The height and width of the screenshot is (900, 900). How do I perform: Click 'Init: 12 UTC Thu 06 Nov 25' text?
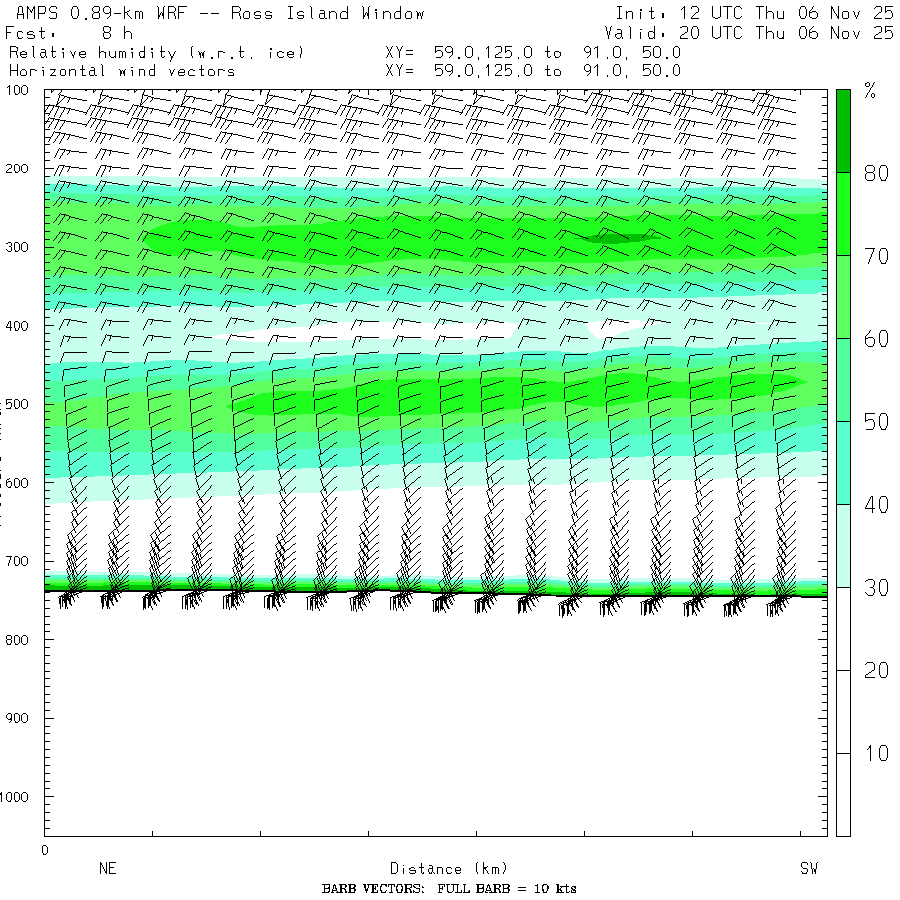(x=754, y=13)
